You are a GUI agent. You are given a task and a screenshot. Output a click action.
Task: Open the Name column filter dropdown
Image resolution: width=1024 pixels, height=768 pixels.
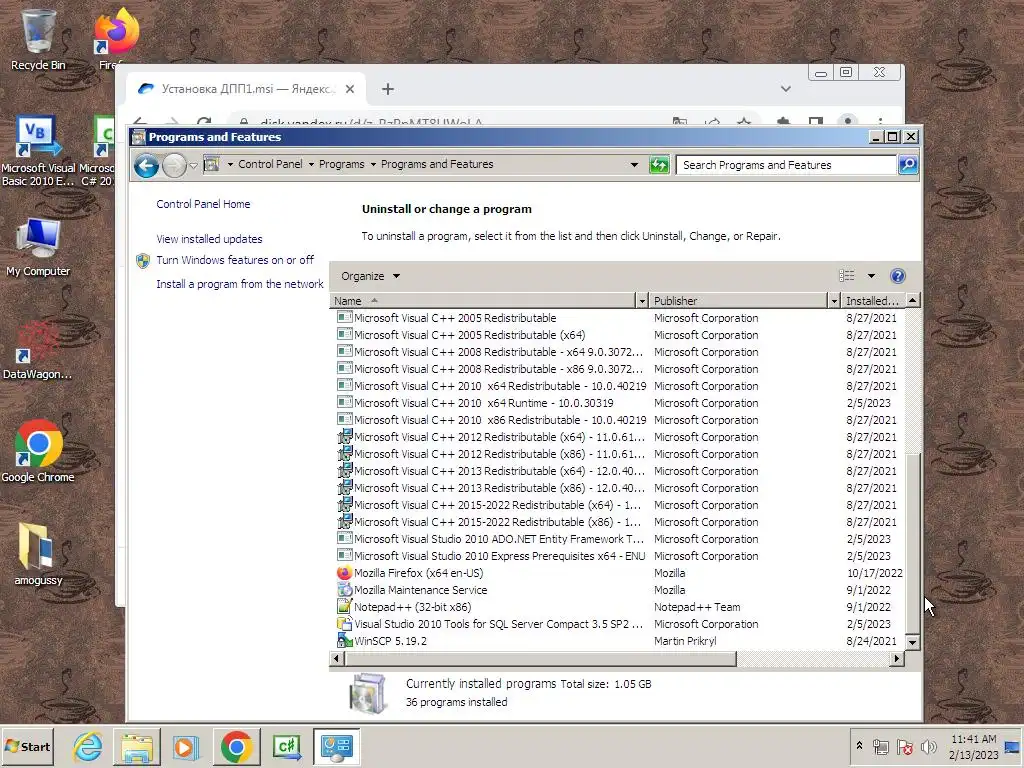(642, 300)
